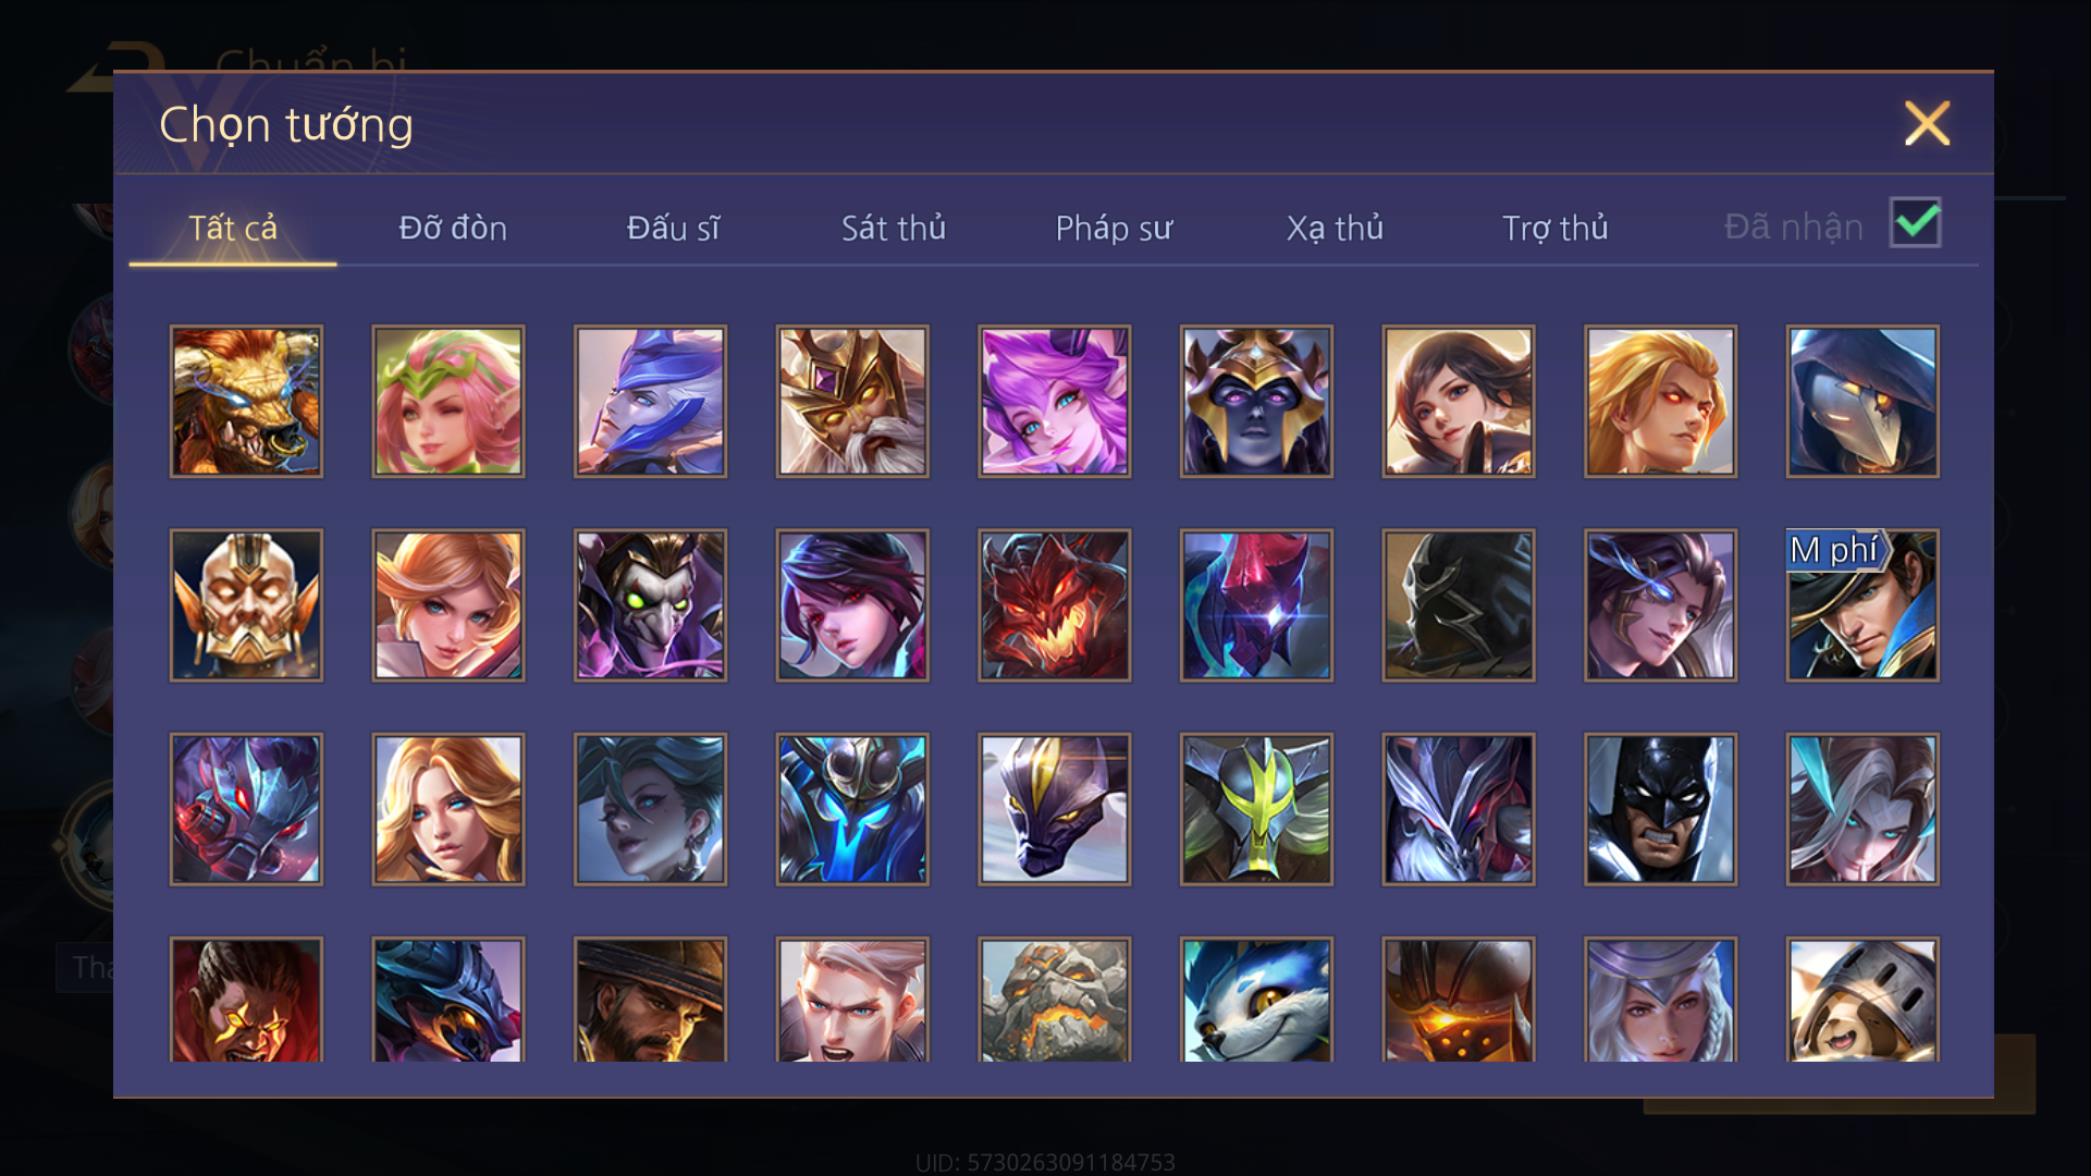Switch to Trợ thủ tab
Viewport: 2091px width, 1176px height.
(x=1555, y=228)
